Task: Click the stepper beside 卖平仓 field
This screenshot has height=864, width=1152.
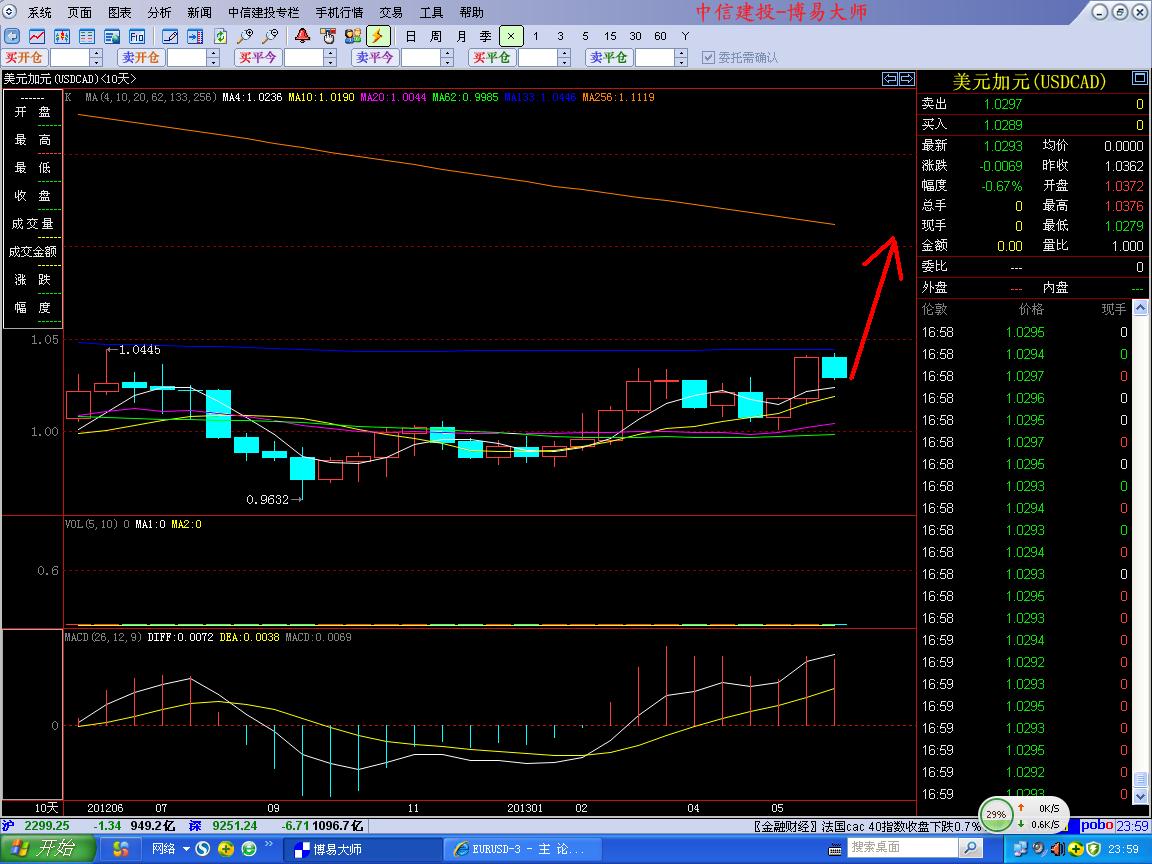Action: tap(681, 57)
